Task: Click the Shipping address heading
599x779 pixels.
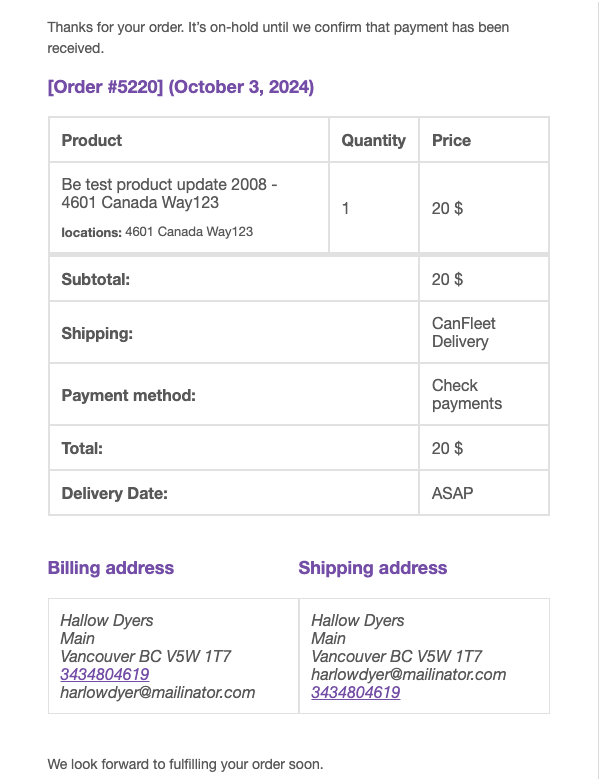Action: click(373, 568)
